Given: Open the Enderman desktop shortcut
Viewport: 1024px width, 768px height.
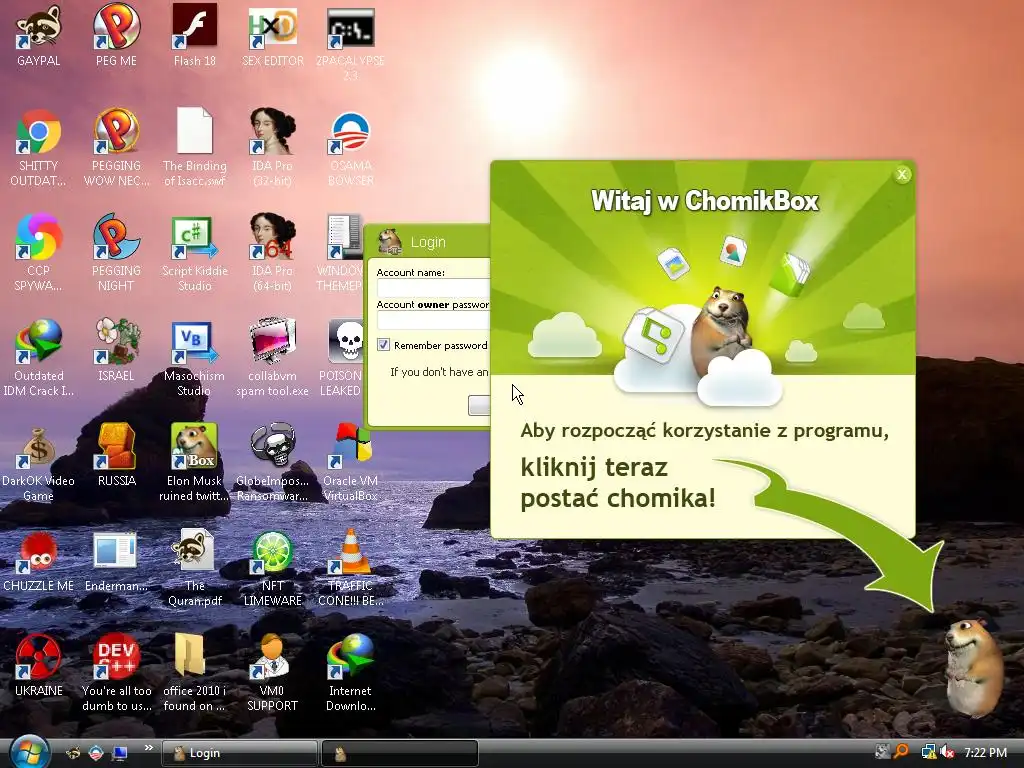Looking at the screenshot, I should pos(116,561).
